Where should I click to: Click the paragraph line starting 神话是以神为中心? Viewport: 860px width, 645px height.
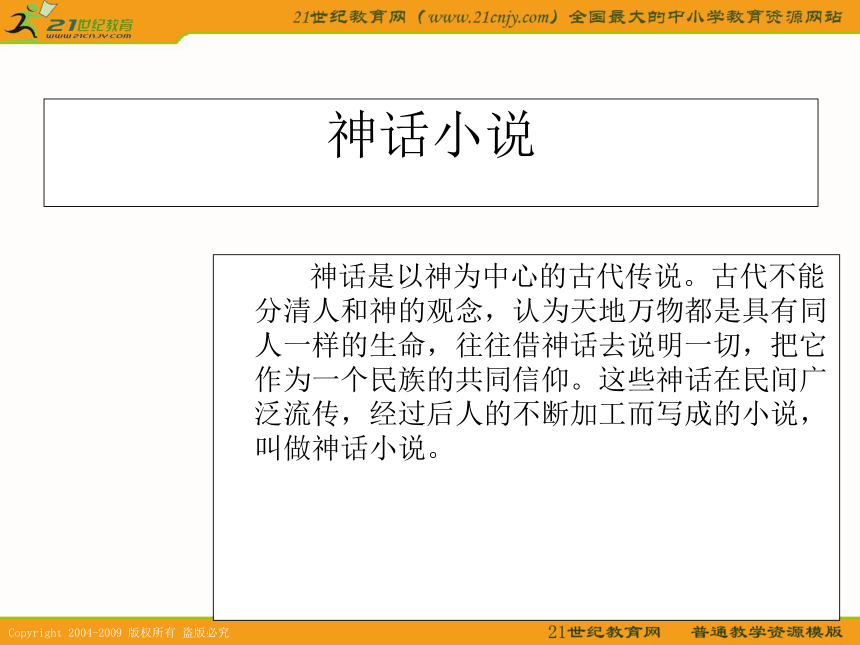(x=567, y=276)
